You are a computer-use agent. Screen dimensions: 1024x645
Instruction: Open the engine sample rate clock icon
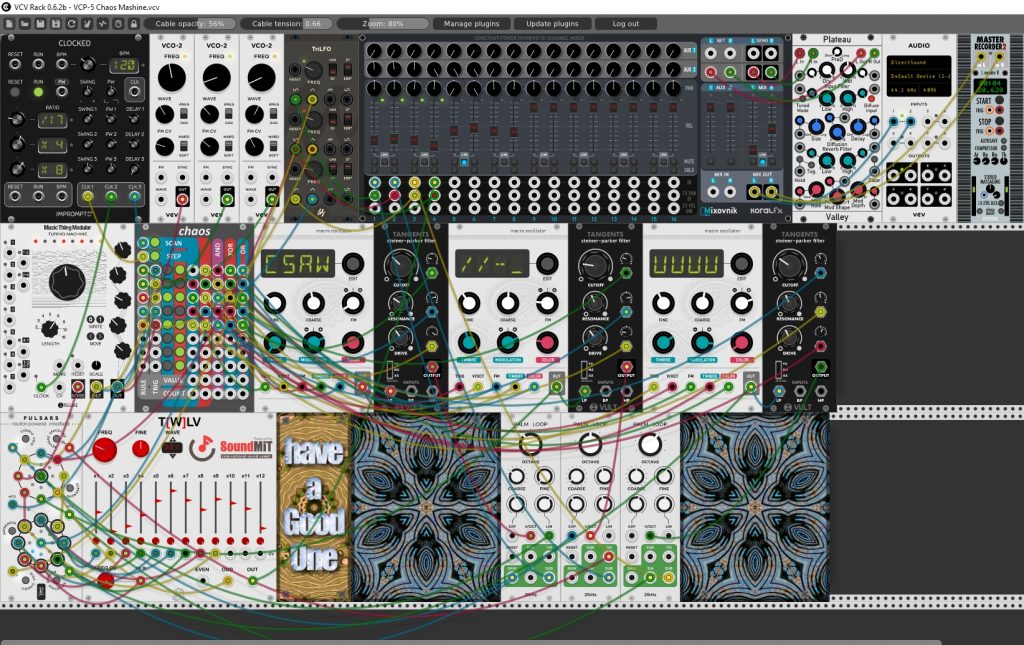(x=118, y=24)
